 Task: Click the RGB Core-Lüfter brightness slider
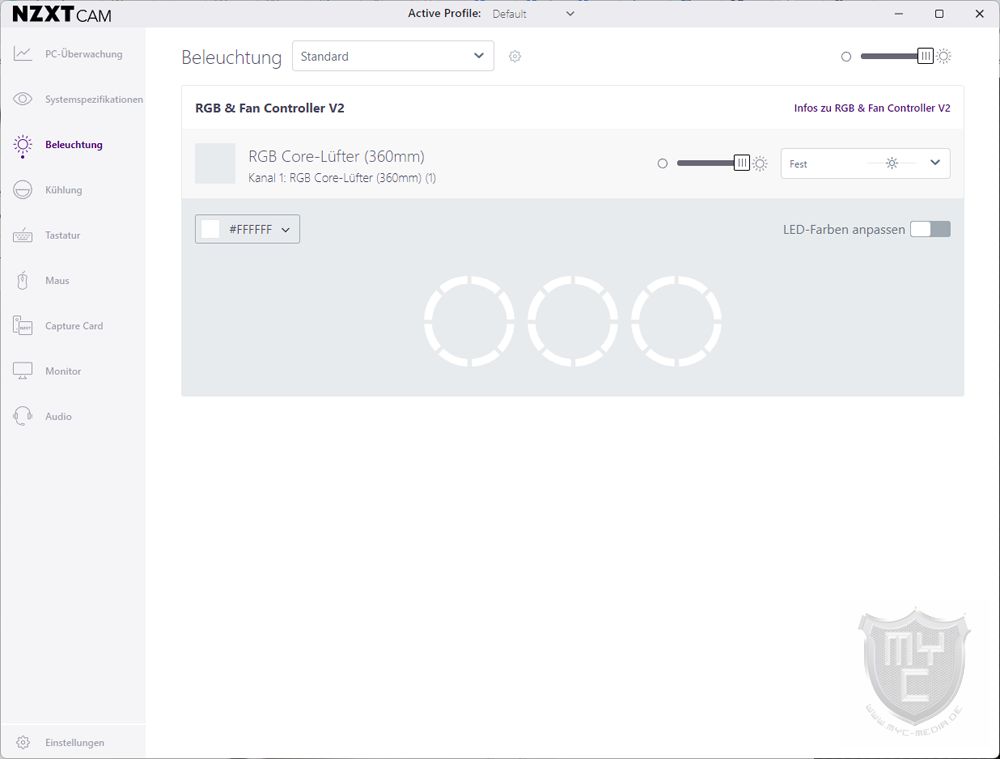point(713,163)
